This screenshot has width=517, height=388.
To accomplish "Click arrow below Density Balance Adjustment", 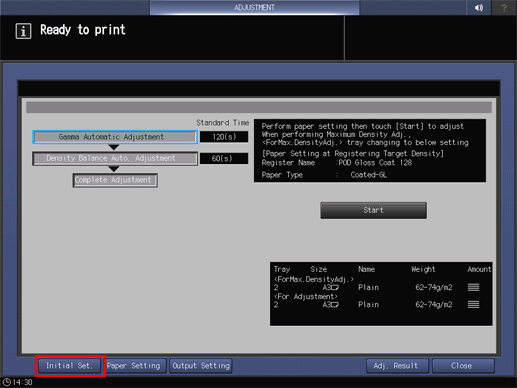I will 114,169.
